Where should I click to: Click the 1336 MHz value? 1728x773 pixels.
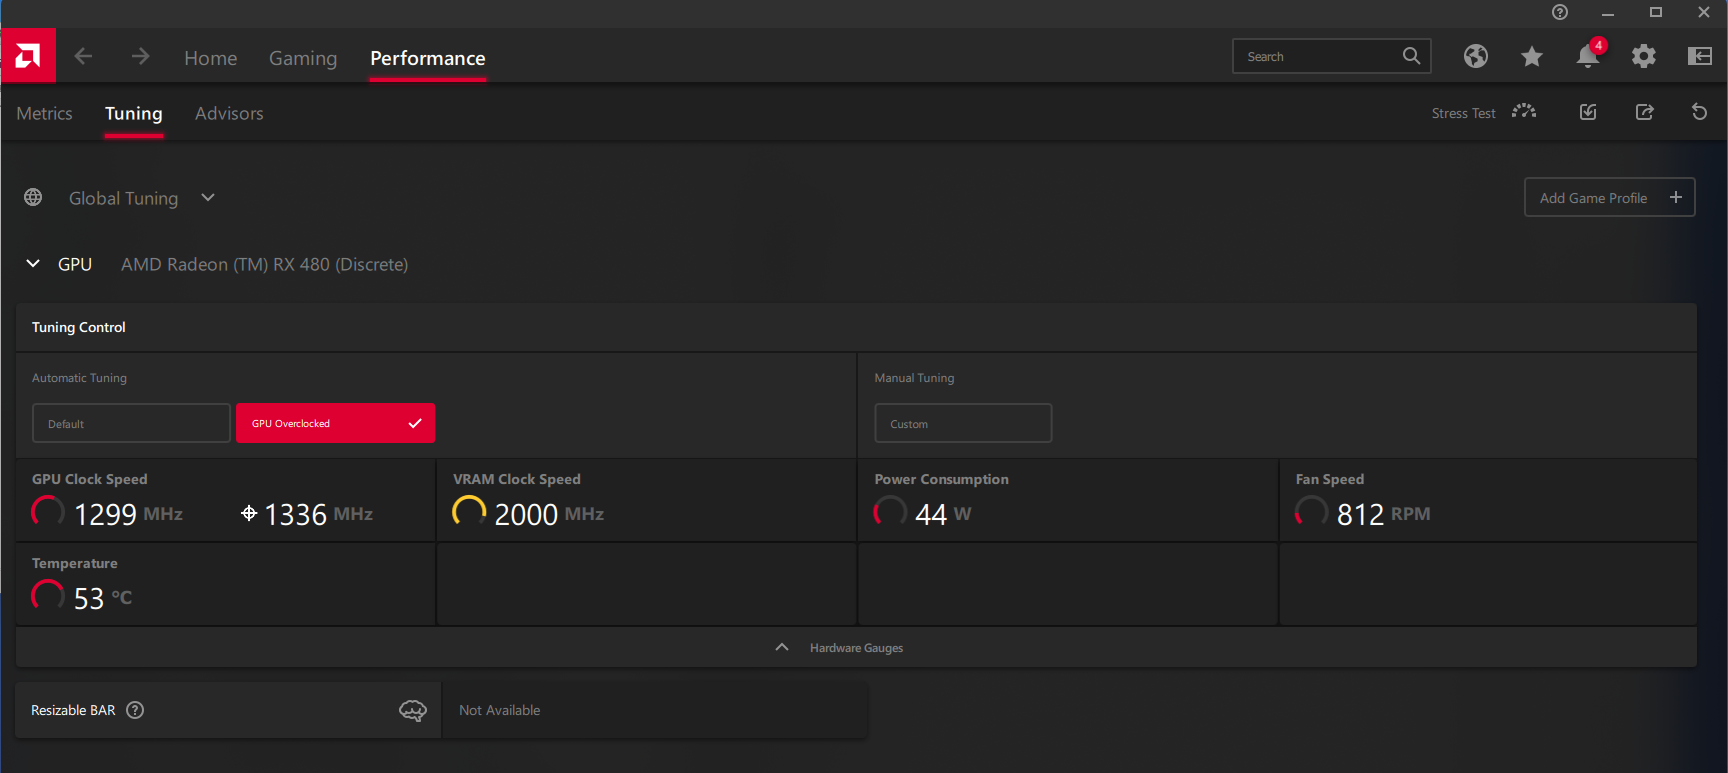(x=318, y=514)
